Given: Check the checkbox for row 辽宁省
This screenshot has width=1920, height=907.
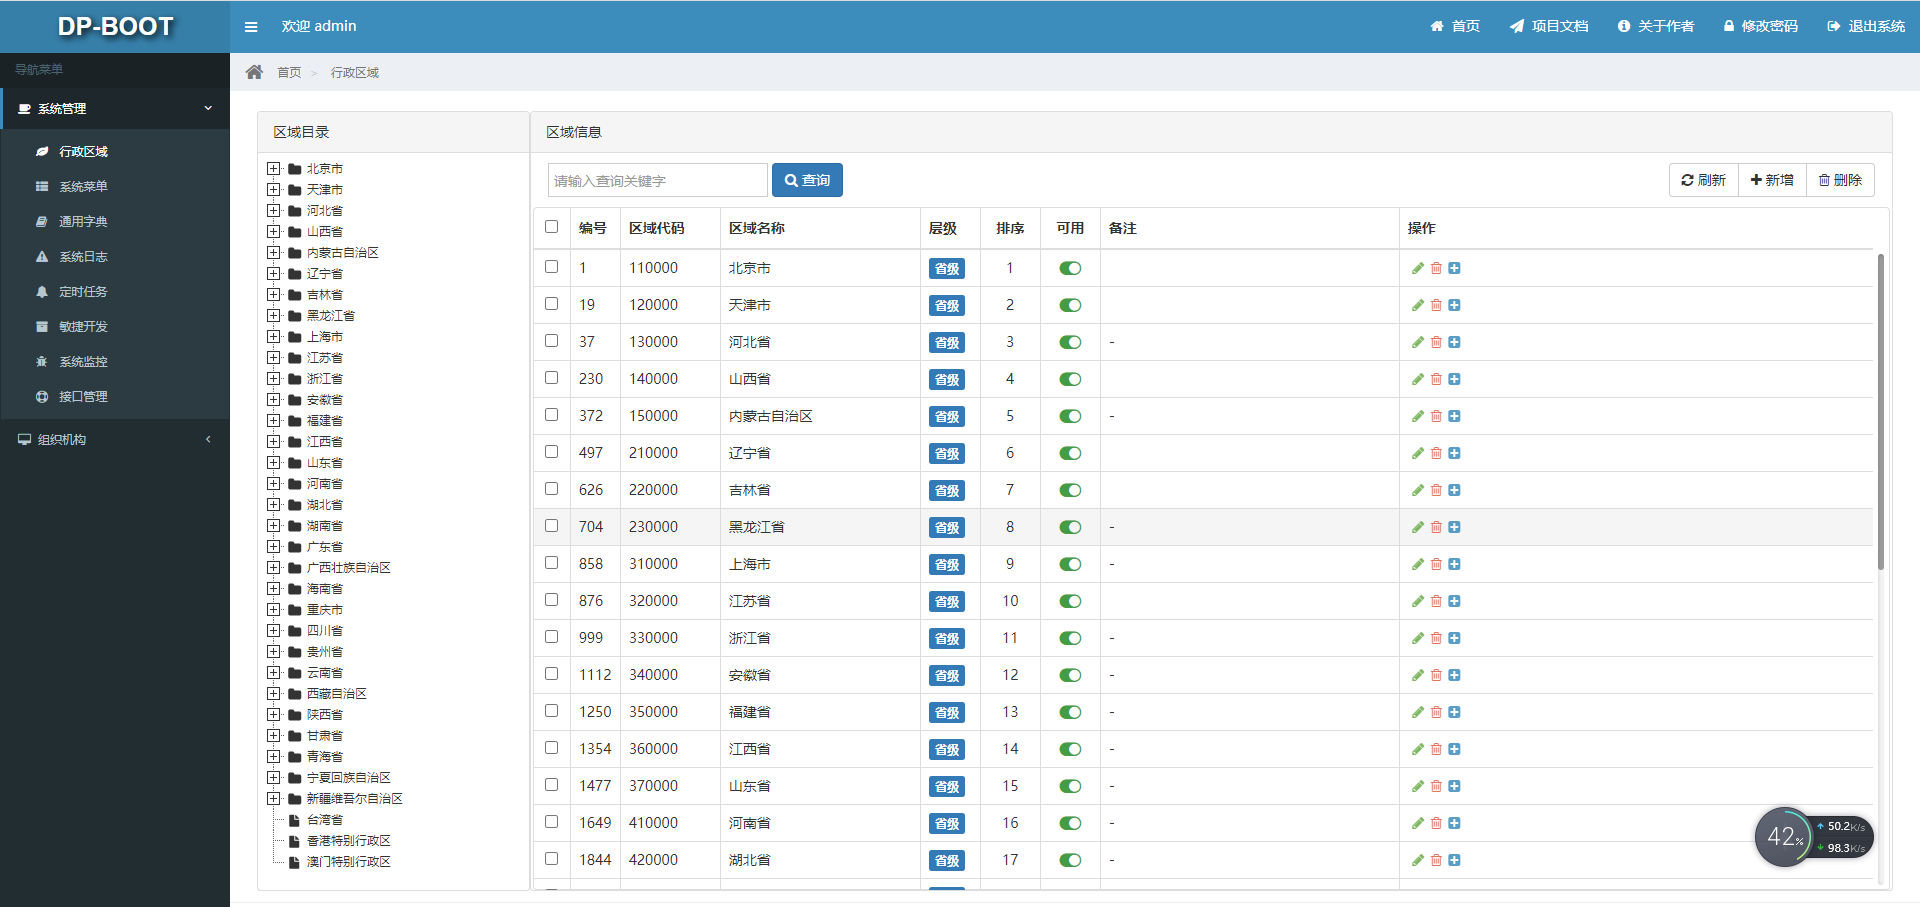Looking at the screenshot, I should coord(551,452).
